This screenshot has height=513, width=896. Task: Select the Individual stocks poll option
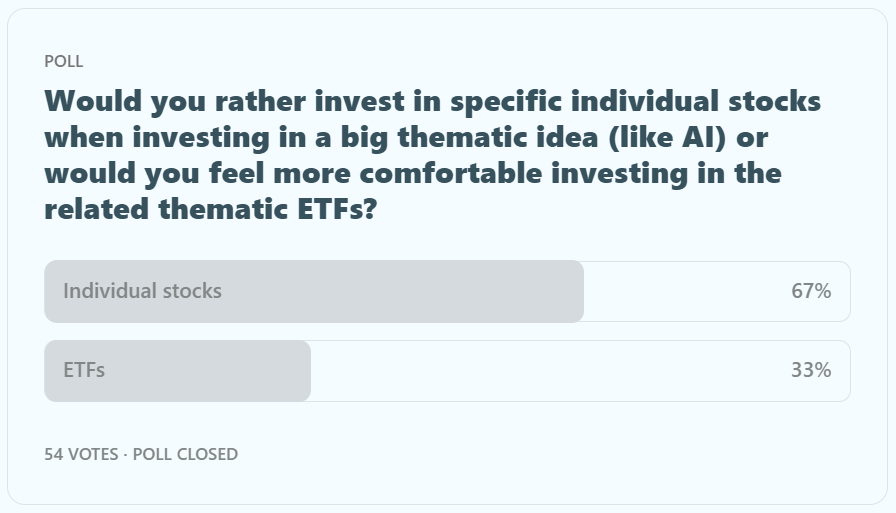click(447, 292)
